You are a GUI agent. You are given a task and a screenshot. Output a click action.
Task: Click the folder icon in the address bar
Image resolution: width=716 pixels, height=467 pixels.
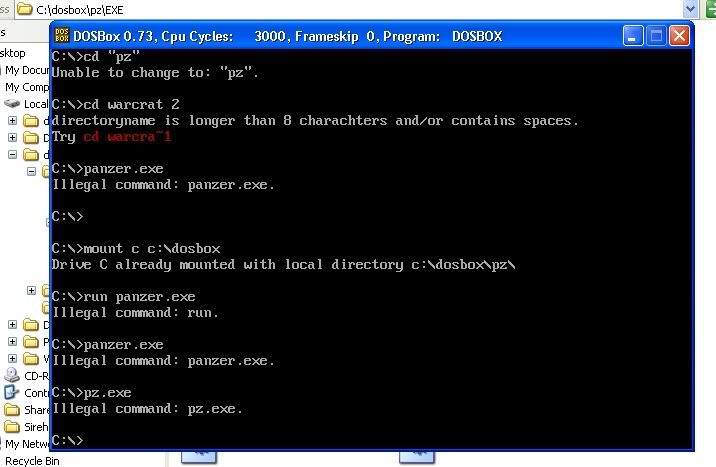click(x=24, y=9)
